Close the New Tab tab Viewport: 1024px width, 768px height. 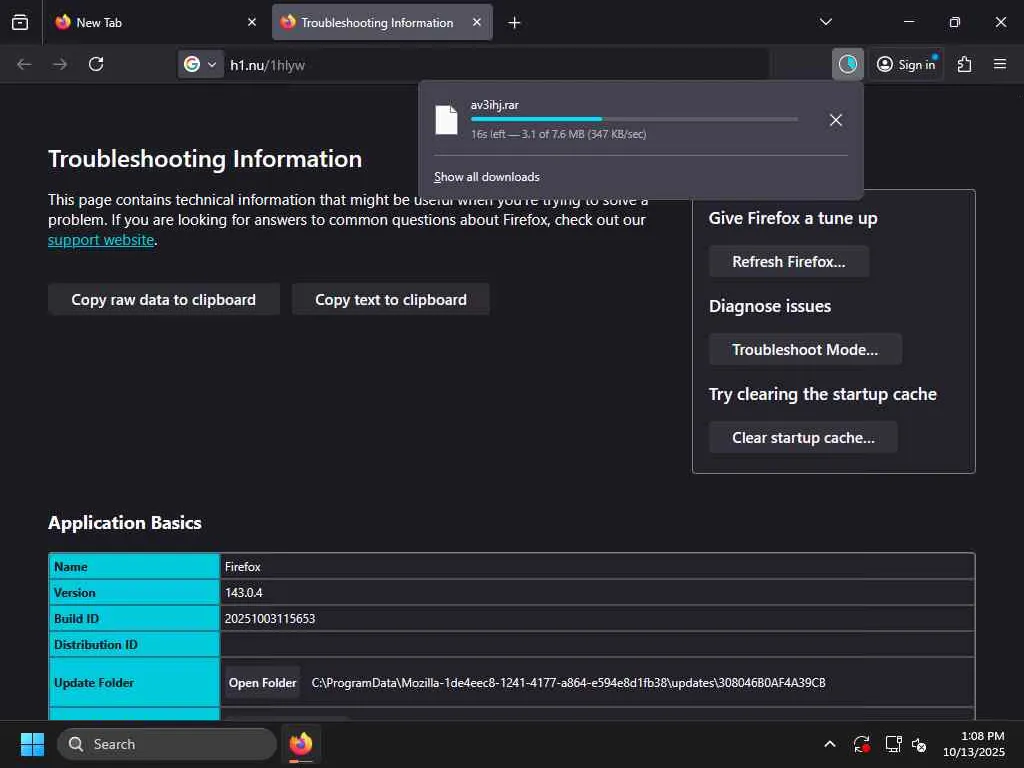[252, 22]
